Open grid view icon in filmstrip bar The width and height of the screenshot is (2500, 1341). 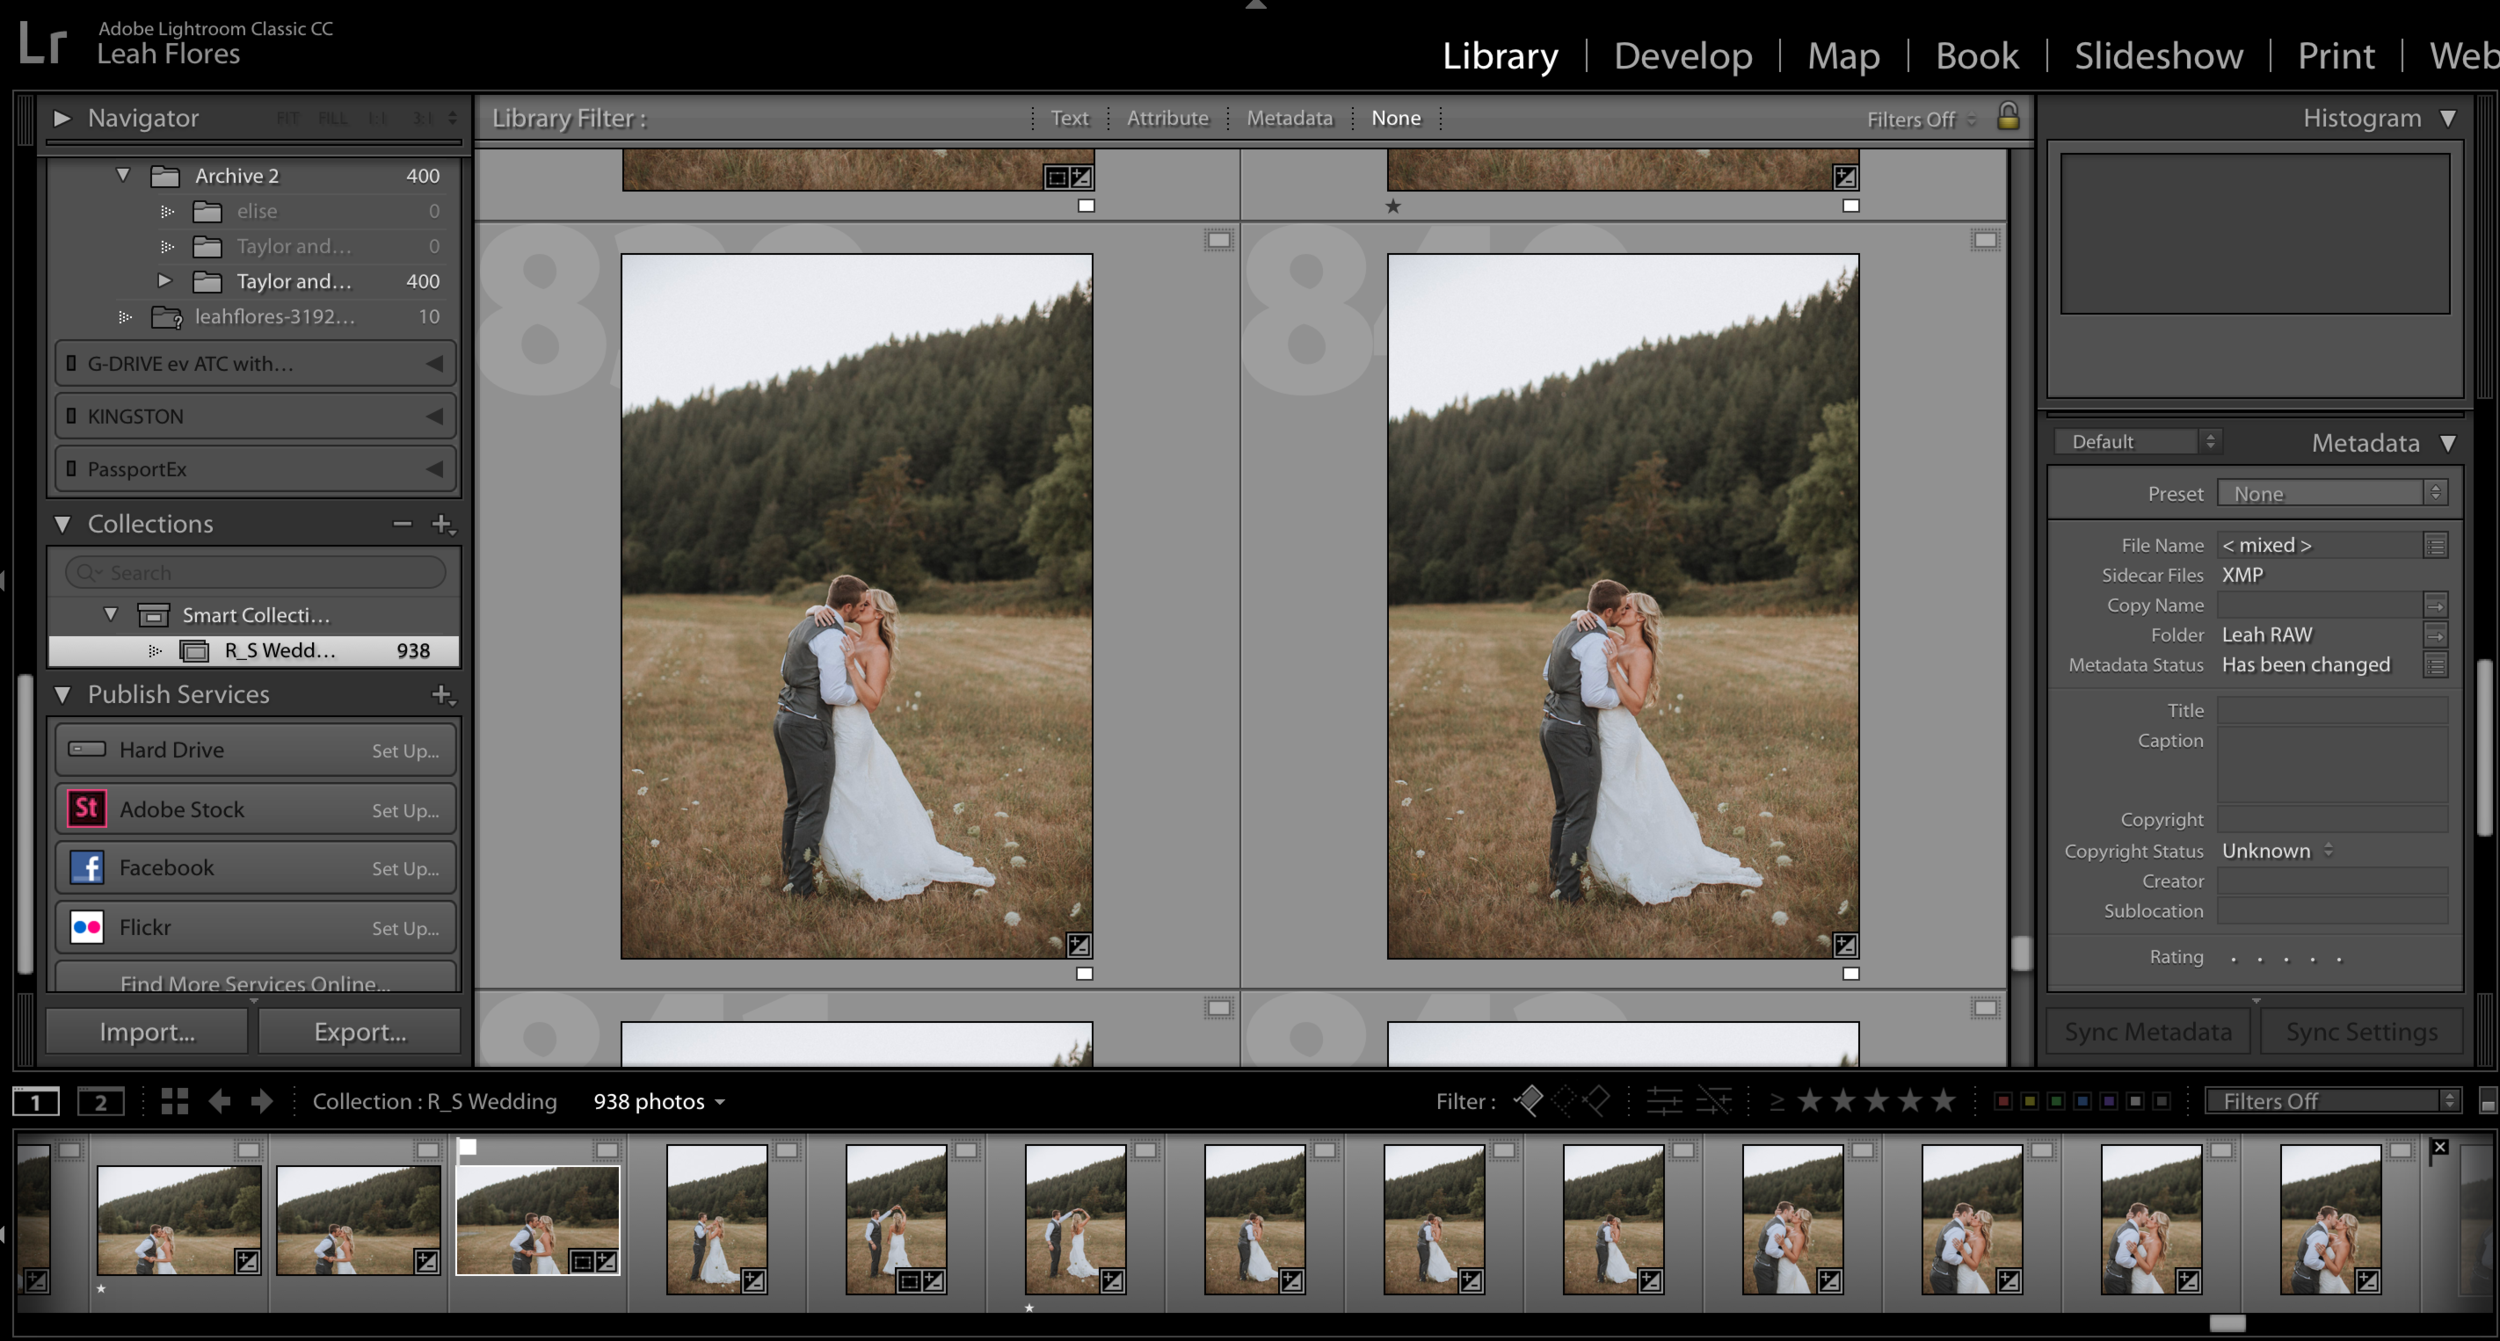pyautogui.click(x=175, y=1101)
